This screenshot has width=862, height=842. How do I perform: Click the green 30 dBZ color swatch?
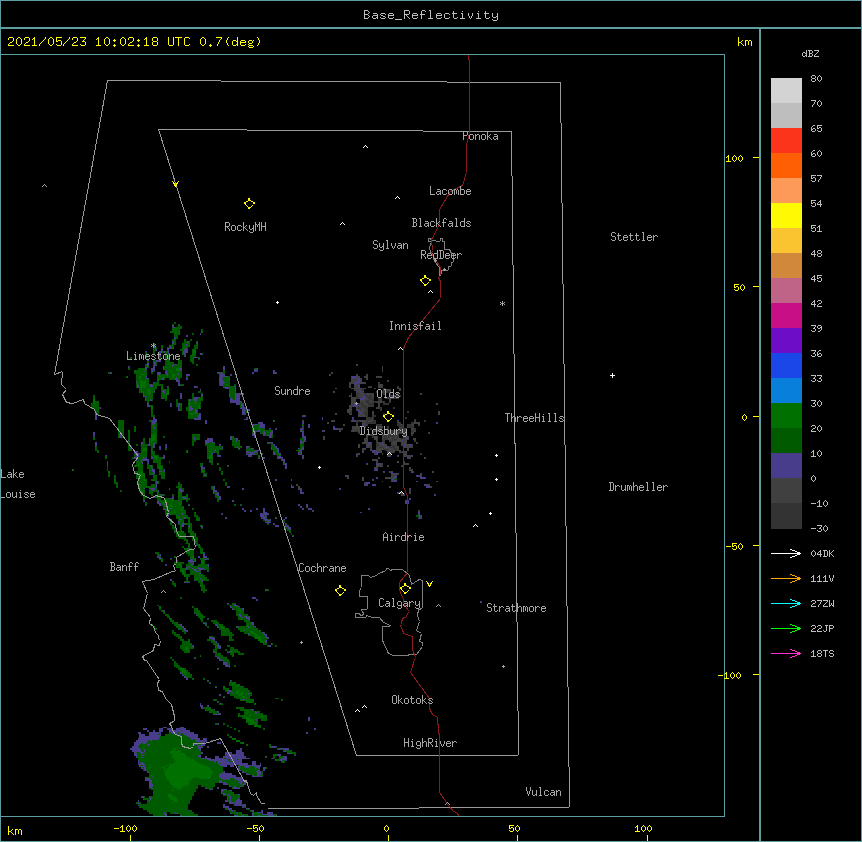click(786, 416)
